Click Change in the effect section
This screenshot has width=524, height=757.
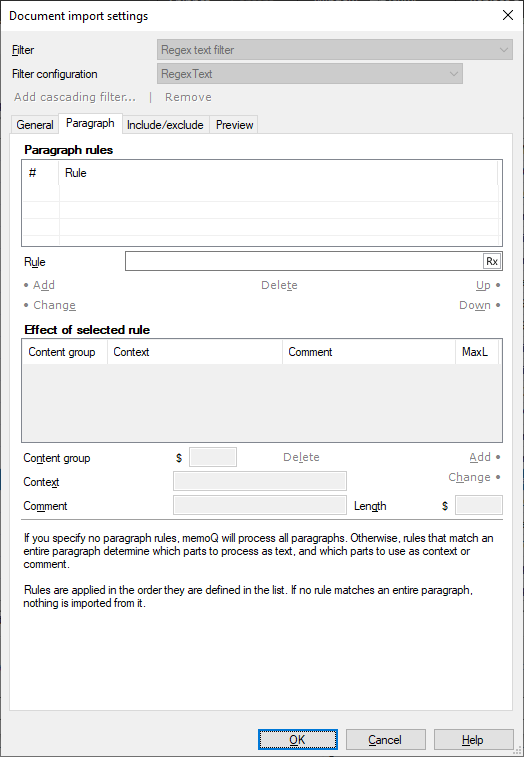[469, 477]
